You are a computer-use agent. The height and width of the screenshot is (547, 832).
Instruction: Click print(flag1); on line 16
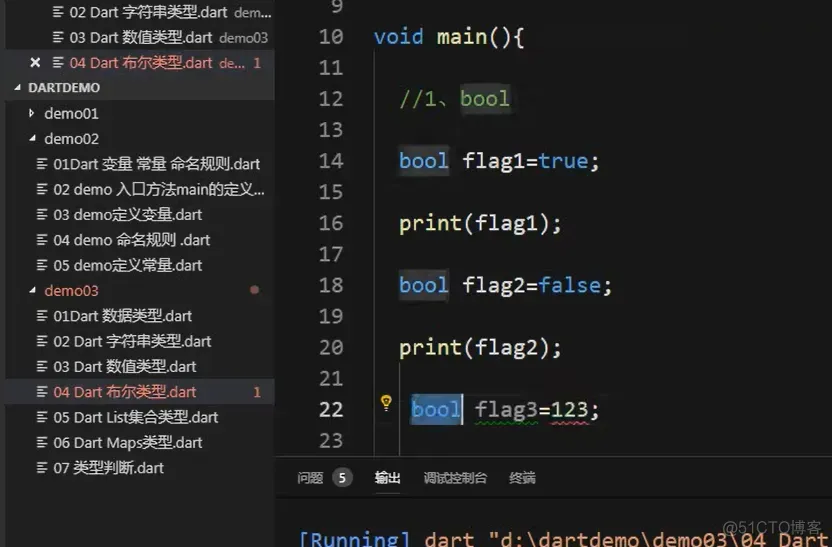coord(480,223)
